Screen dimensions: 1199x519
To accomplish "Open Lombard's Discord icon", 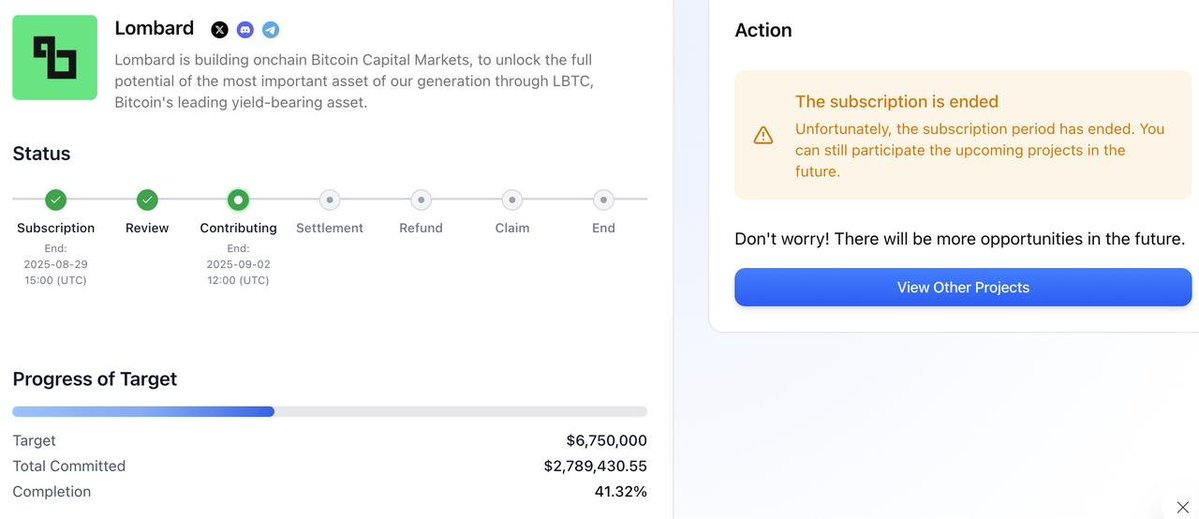I will point(245,30).
